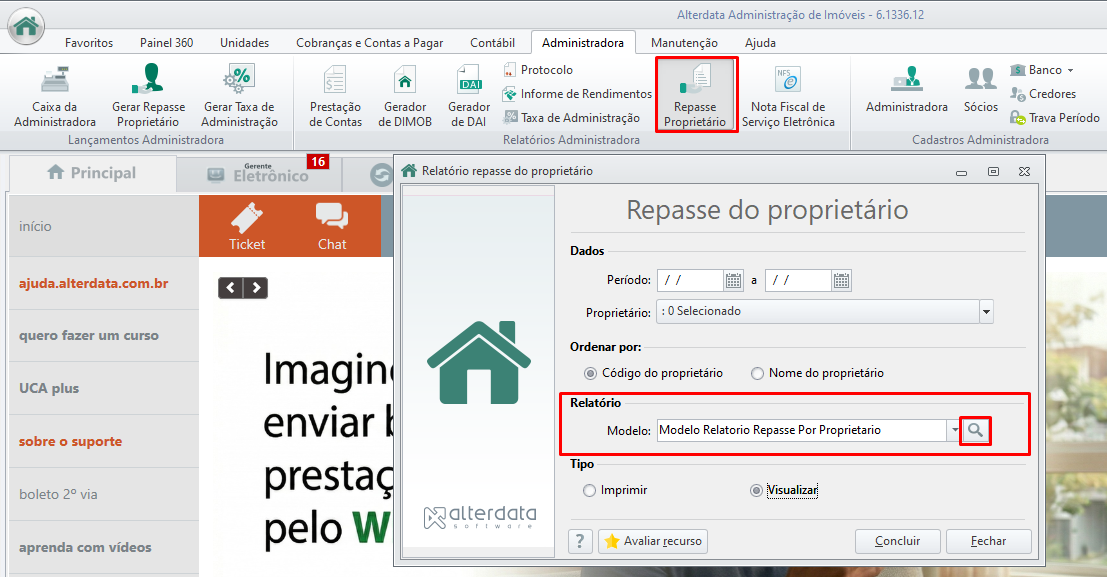Open boleto 2ª via link
Viewport: 1107px width, 577px height.
pyautogui.click(x=59, y=494)
